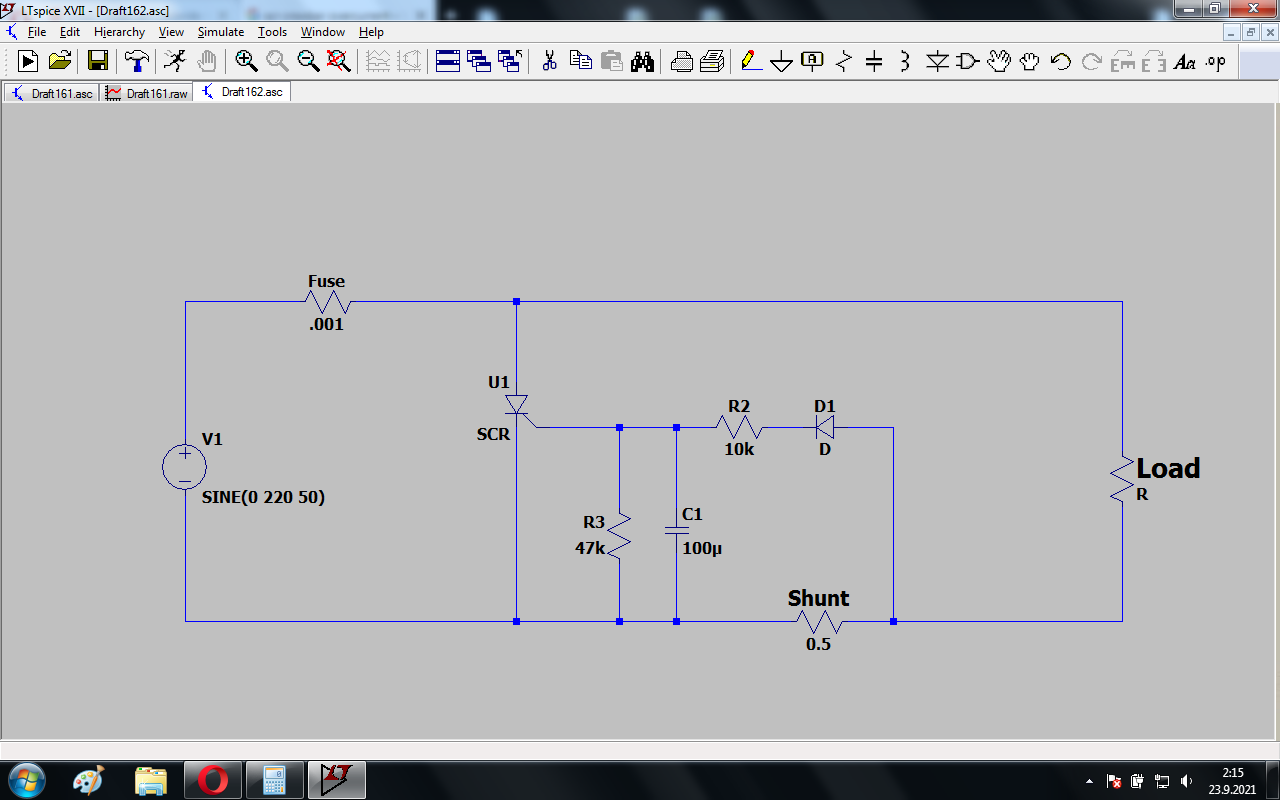Click the V1 voltage source symbol
Screen dimensions: 1280x800
[x=185, y=467]
